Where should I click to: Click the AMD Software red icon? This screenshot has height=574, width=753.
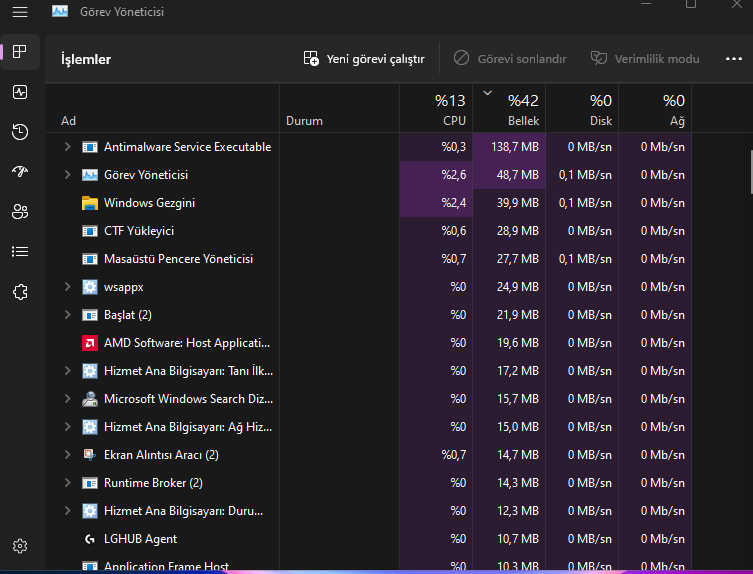coord(90,343)
